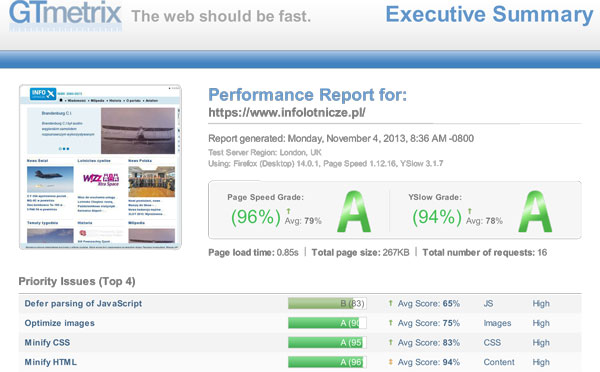
Task: Click the arrow beside Avg Score: 83%
Action: click(x=390, y=342)
